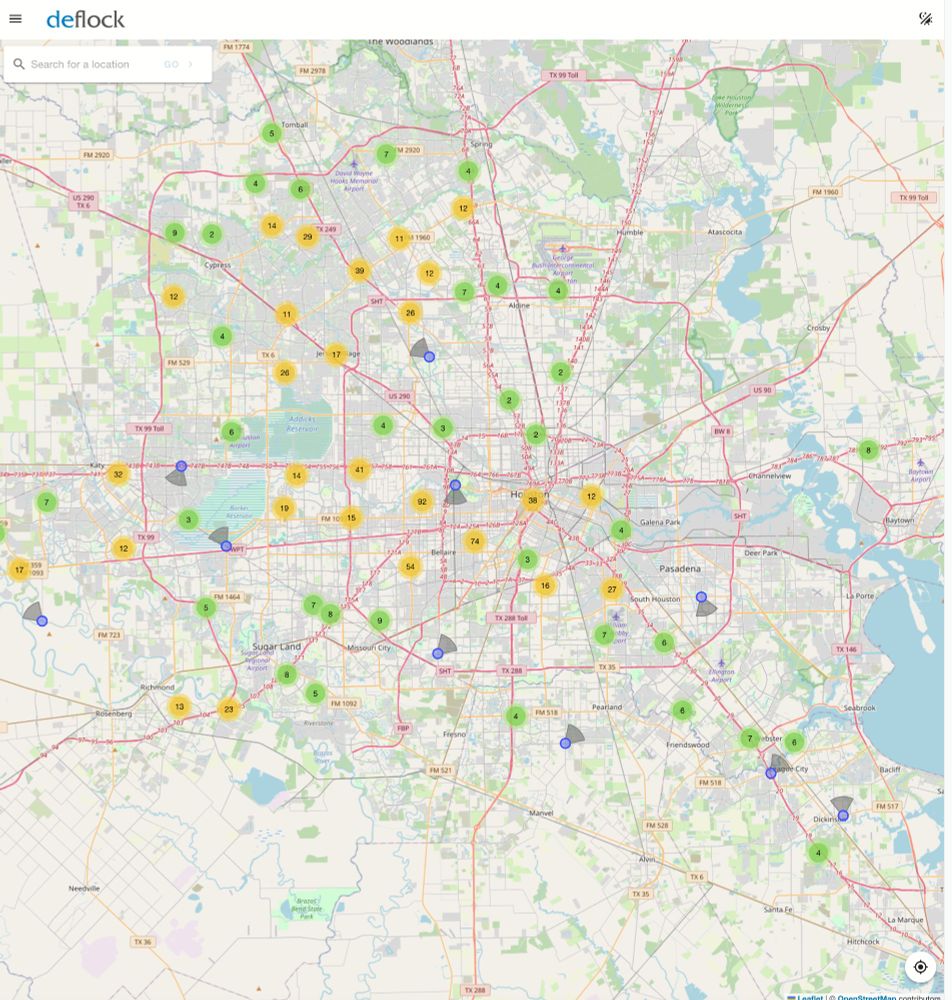952x1000 pixels.
Task: Click the search magnifier icon
Action: click(x=19, y=63)
